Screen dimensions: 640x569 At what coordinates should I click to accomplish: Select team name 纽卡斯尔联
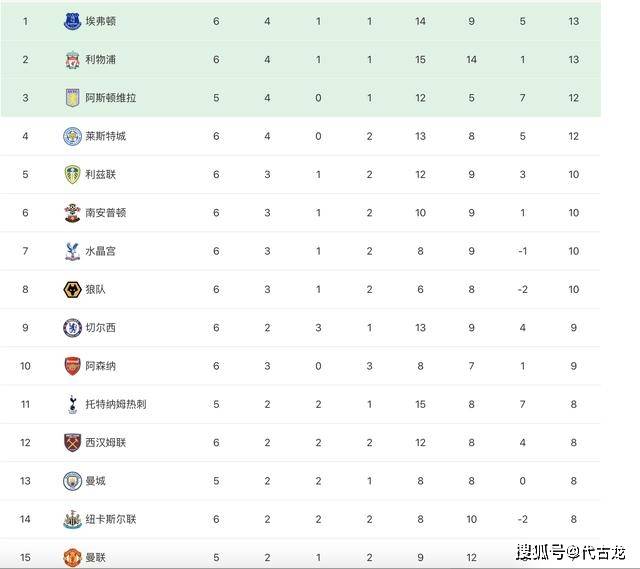(111, 519)
